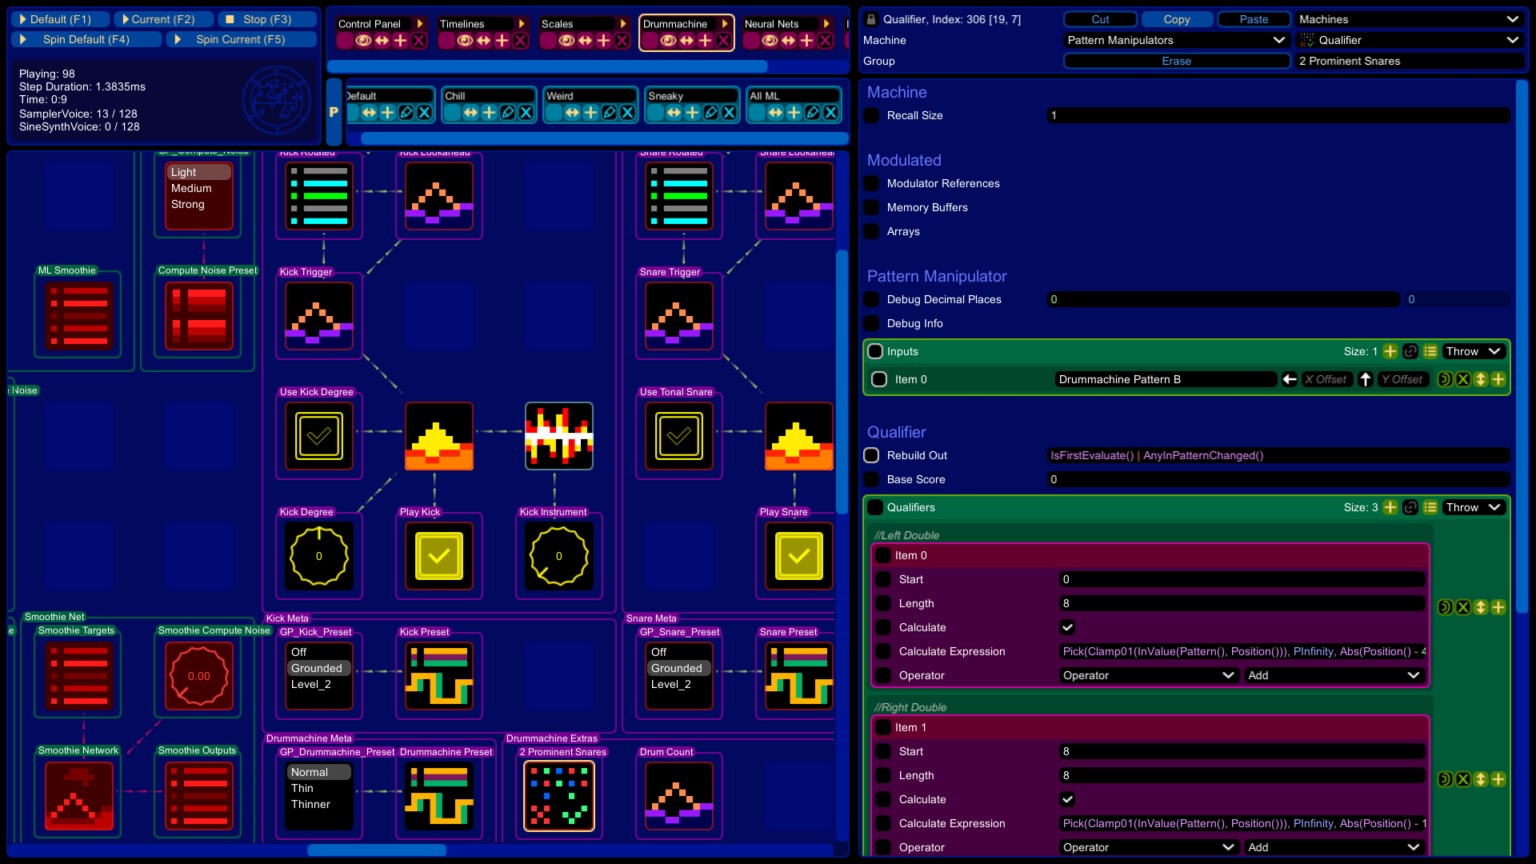Click the list icon in Qualifiers header

coord(1430,508)
